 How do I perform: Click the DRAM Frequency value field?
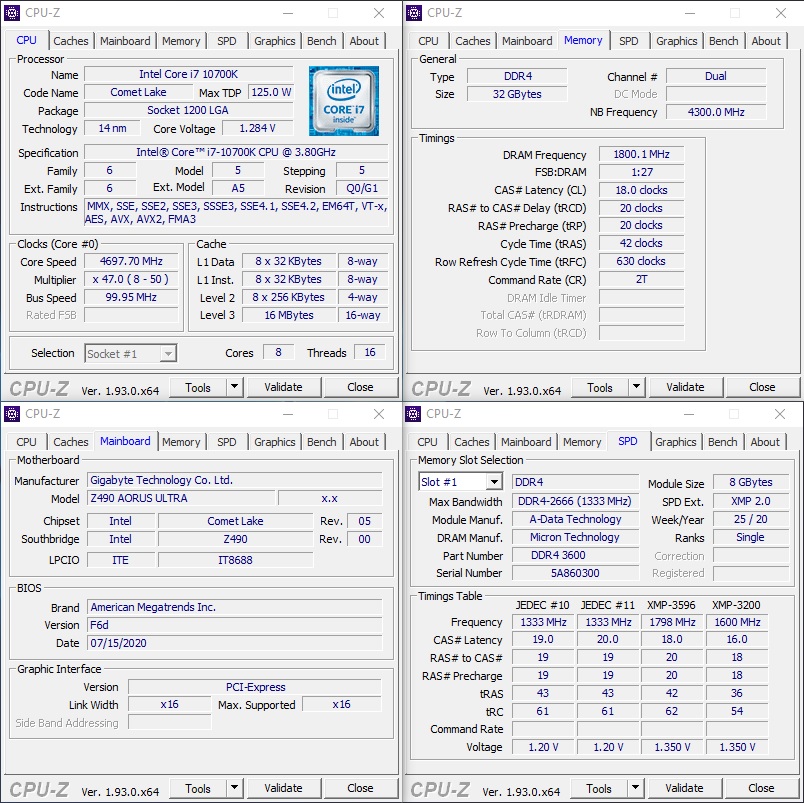(x=641, y=155)
